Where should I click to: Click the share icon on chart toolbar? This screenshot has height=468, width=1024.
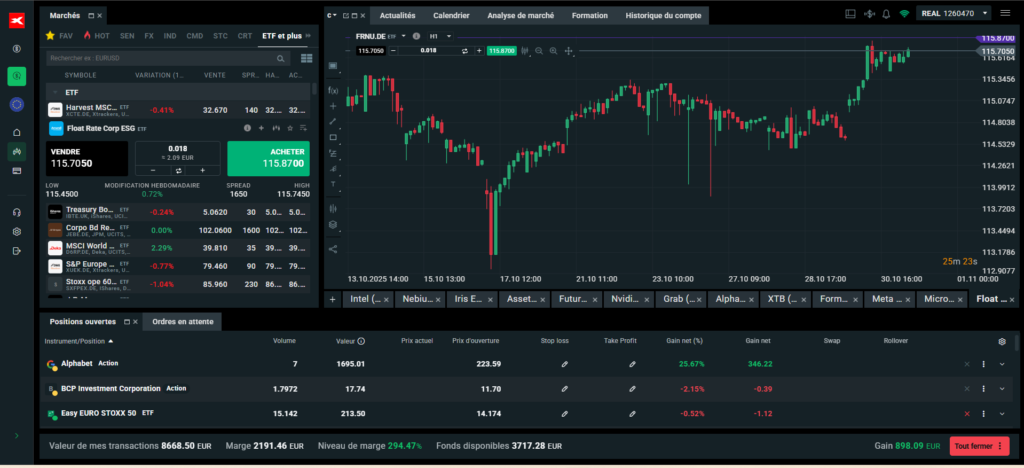333,249
